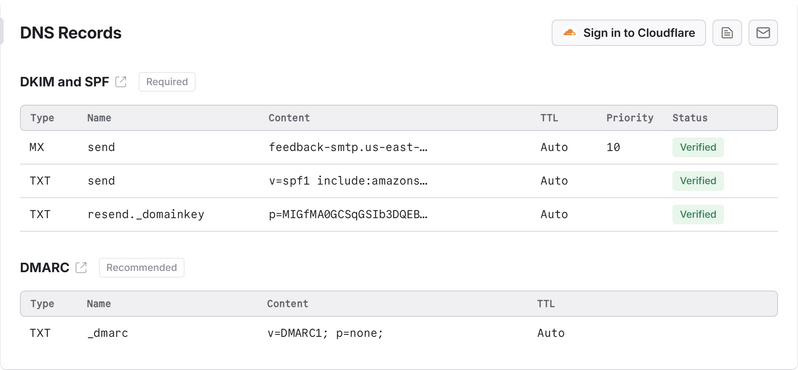Open the external link beside DMARC
The width and height of the screenshot is (798, 370).
tap(81, 267)
